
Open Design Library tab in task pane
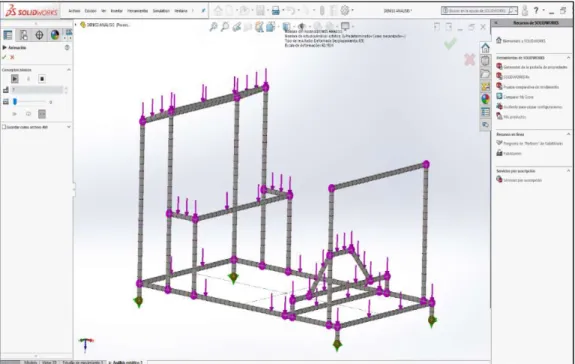(485, 60)
